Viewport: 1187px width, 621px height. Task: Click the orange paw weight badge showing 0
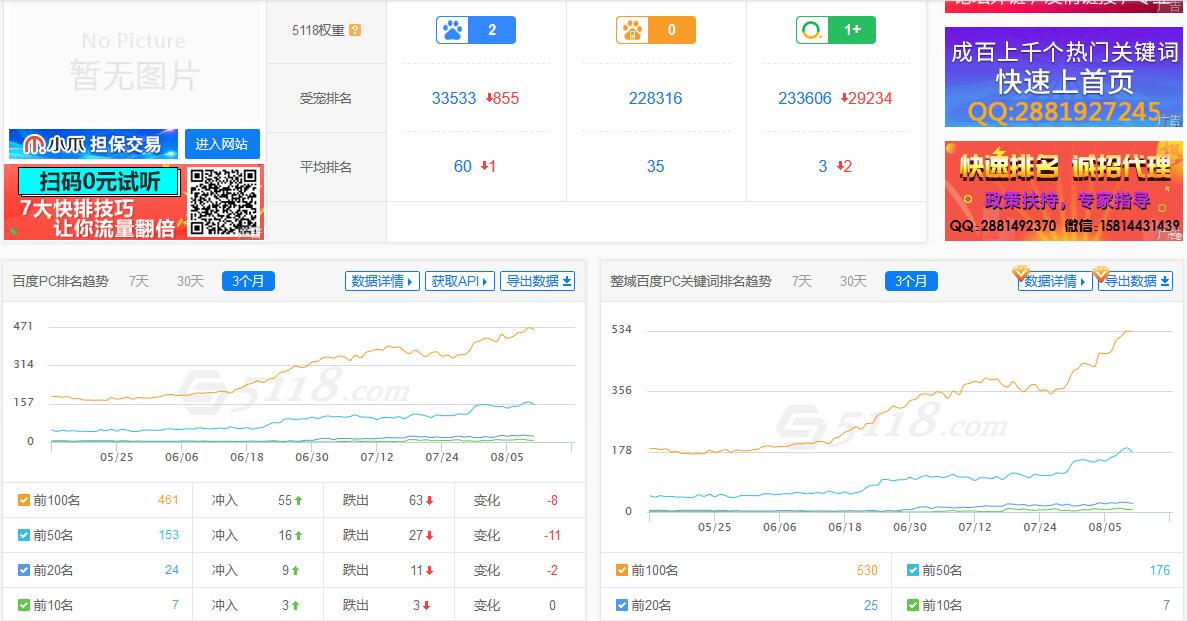[656, 30]
